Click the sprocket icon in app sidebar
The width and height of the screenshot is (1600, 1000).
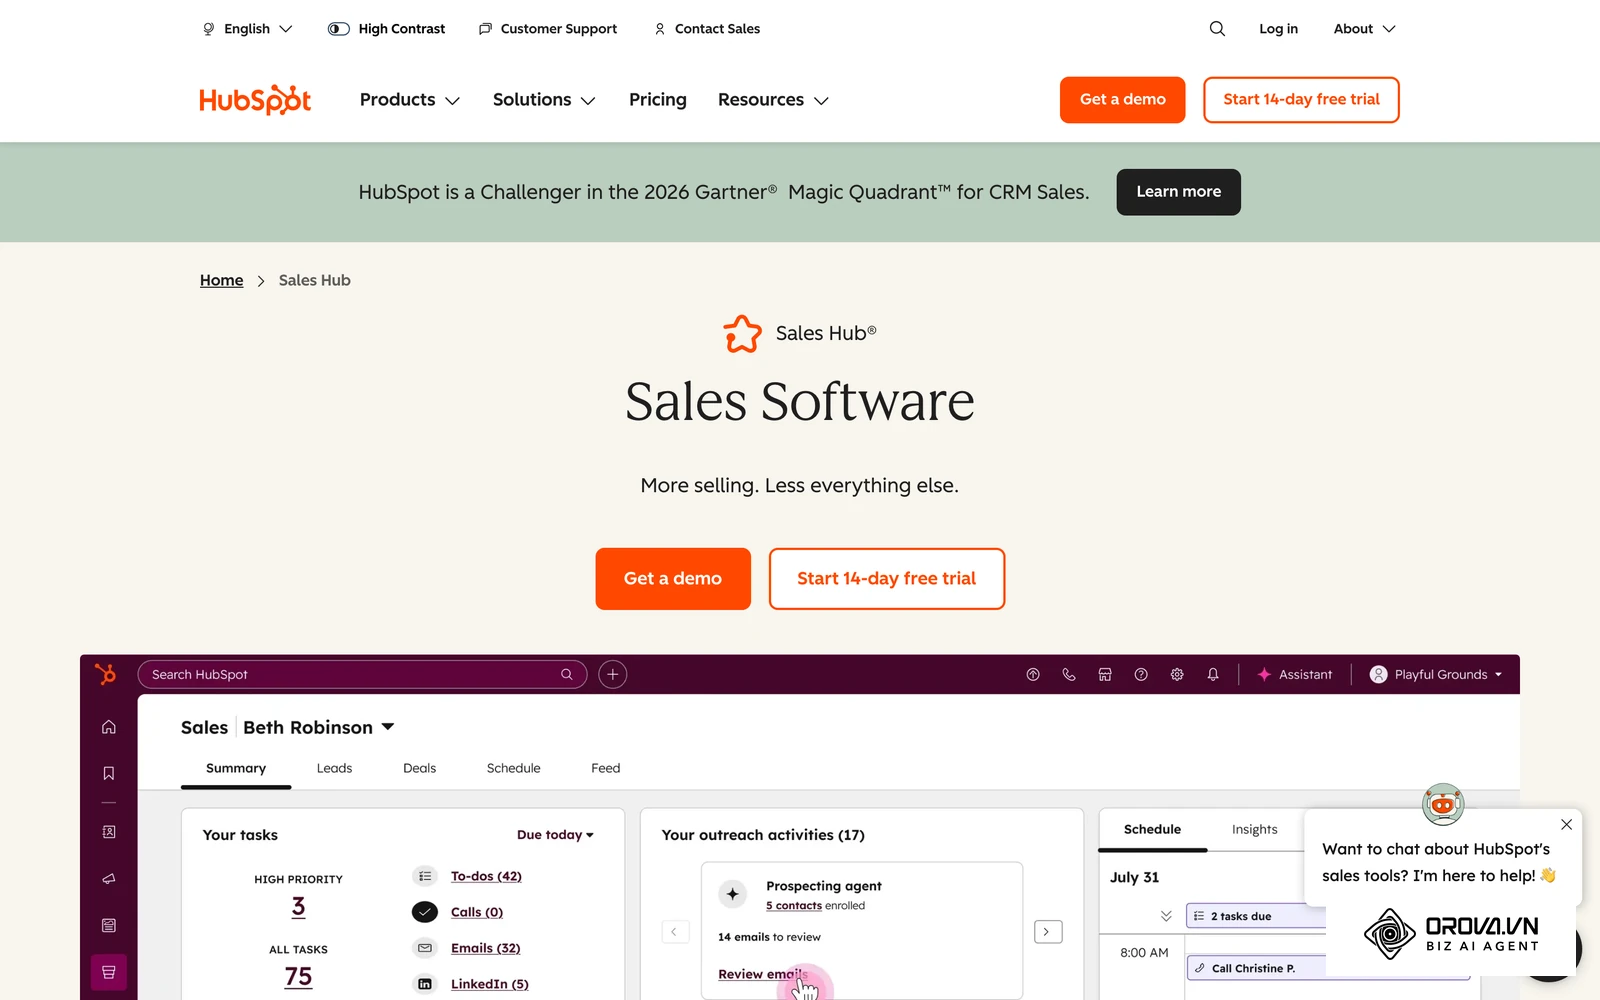(105, 674)
